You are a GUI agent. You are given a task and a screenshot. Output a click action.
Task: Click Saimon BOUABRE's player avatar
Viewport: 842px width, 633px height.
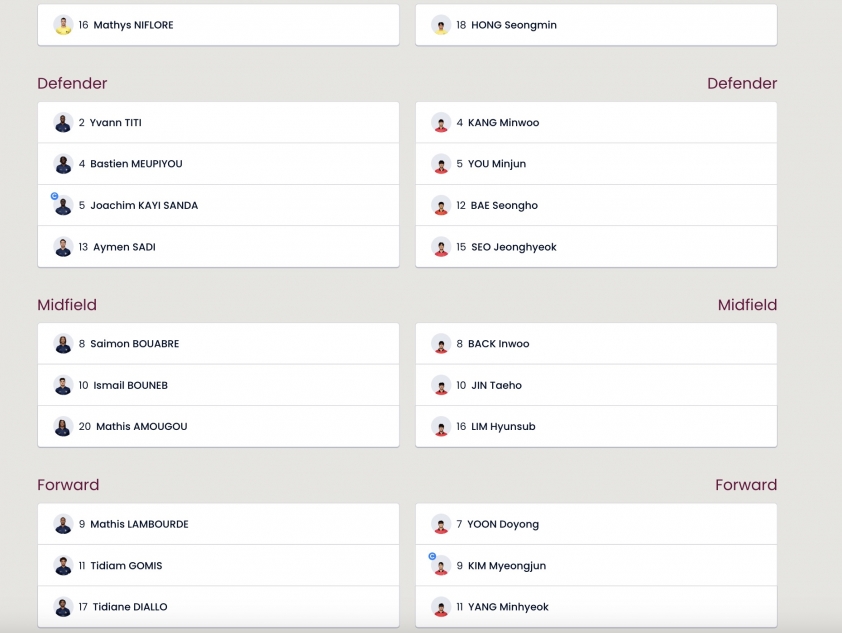pos(63,344)
